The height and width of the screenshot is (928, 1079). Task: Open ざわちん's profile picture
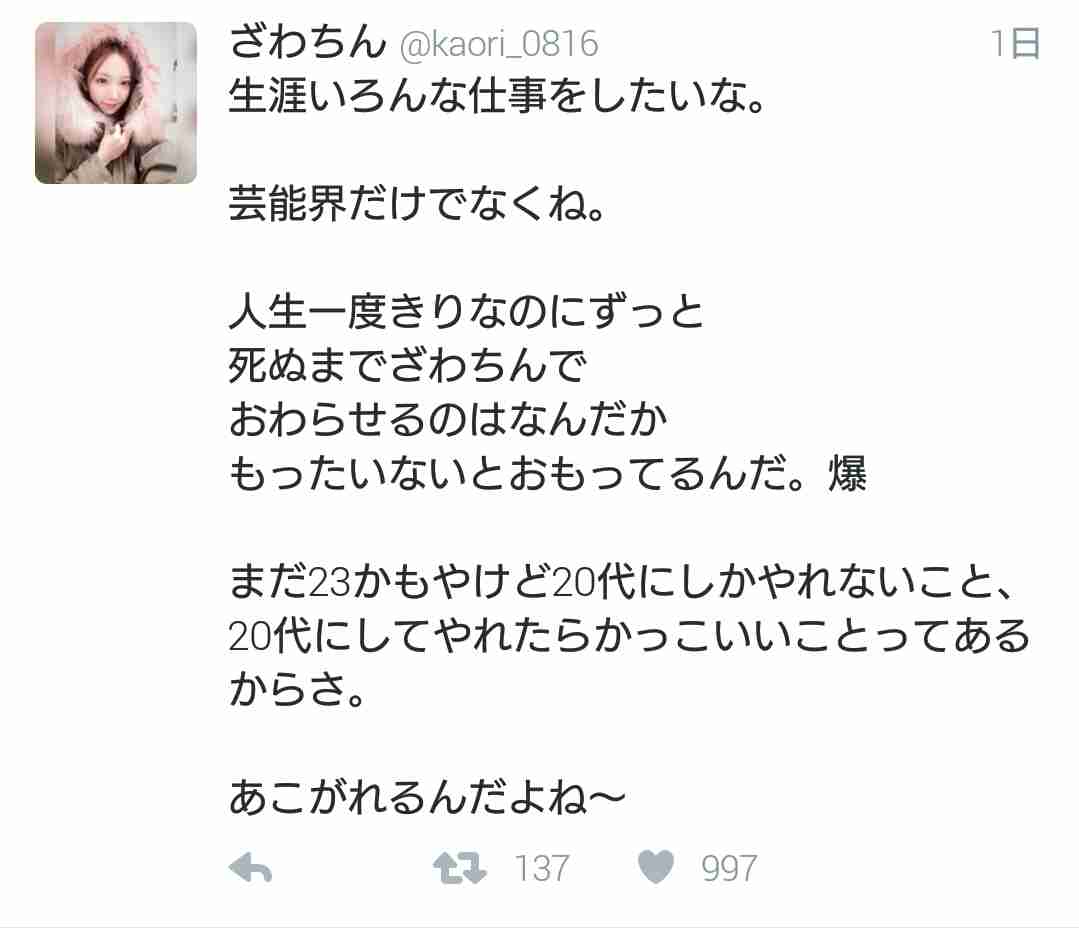pos(116,102)
